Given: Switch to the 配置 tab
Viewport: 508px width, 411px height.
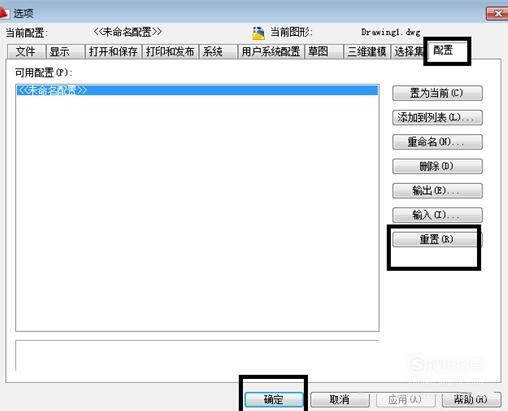Looking at the screenshot, I should [x=447, y=51].
